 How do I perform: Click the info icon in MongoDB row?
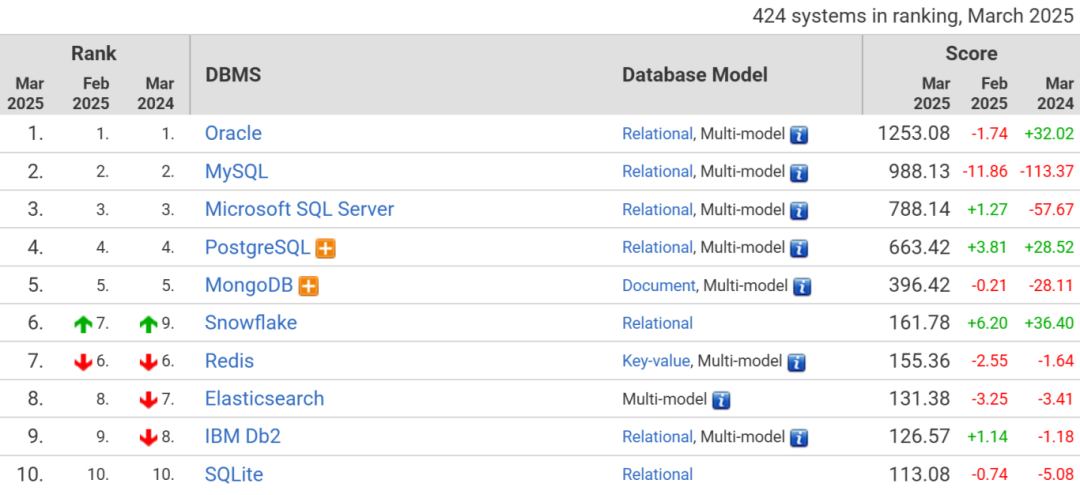[x=802, y=287]
